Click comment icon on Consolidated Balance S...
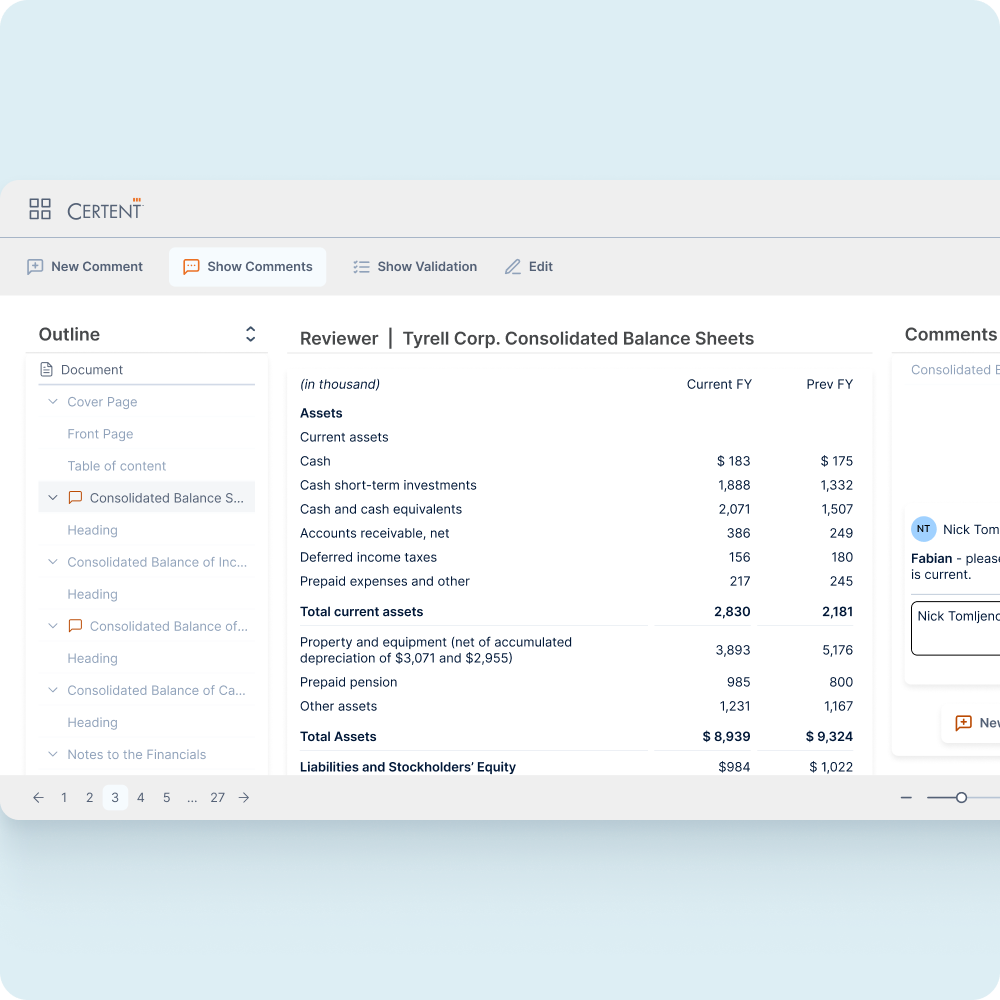This screenshot has width=1000, height=1000. tap(75, 498)
